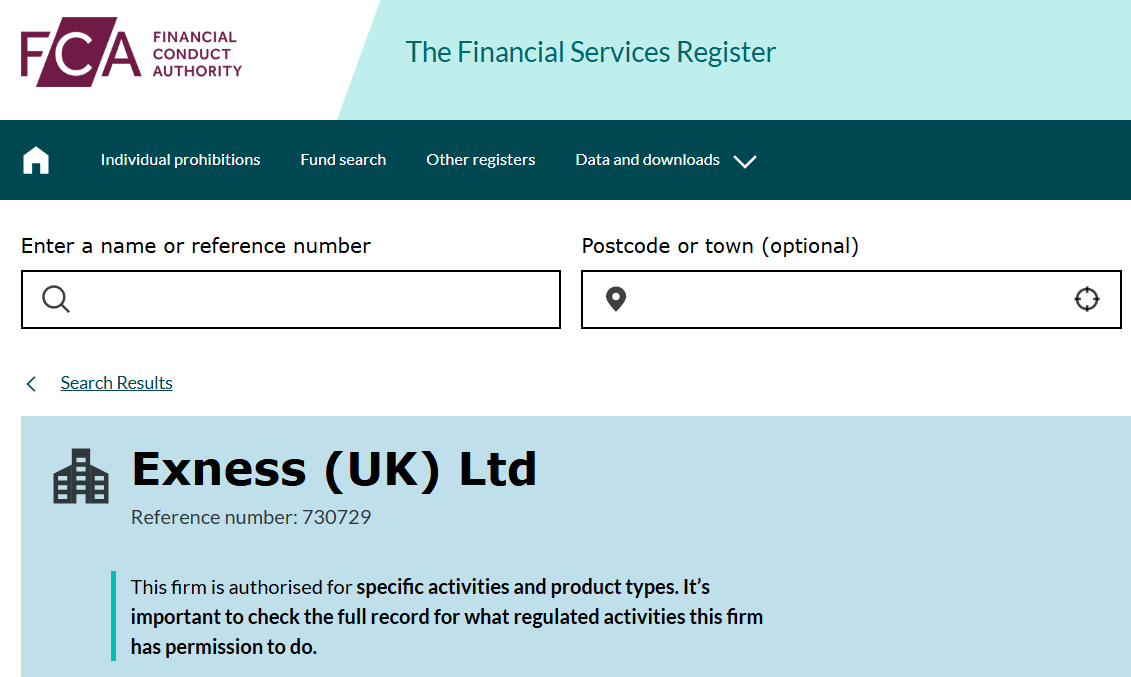Image resolution: width=1131 pixels, height=677 pixels.
Task: Click the 'Enter a name or reference number' label
Action: coord(196,246)
